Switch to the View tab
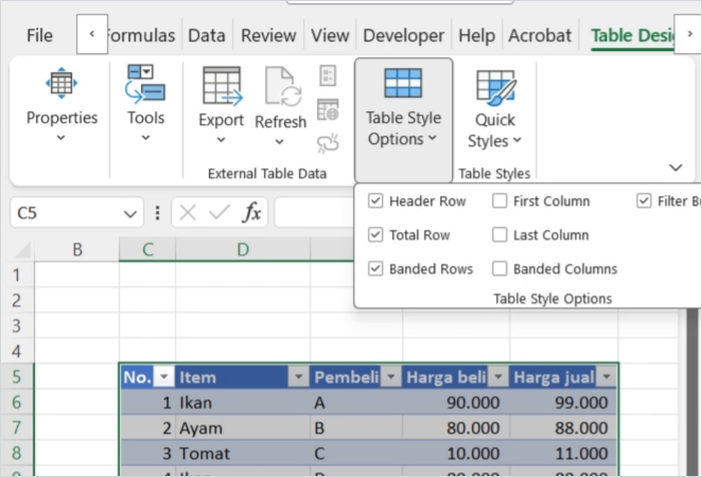Viewport: 702px width, 477px height. [x=330, y=35]
